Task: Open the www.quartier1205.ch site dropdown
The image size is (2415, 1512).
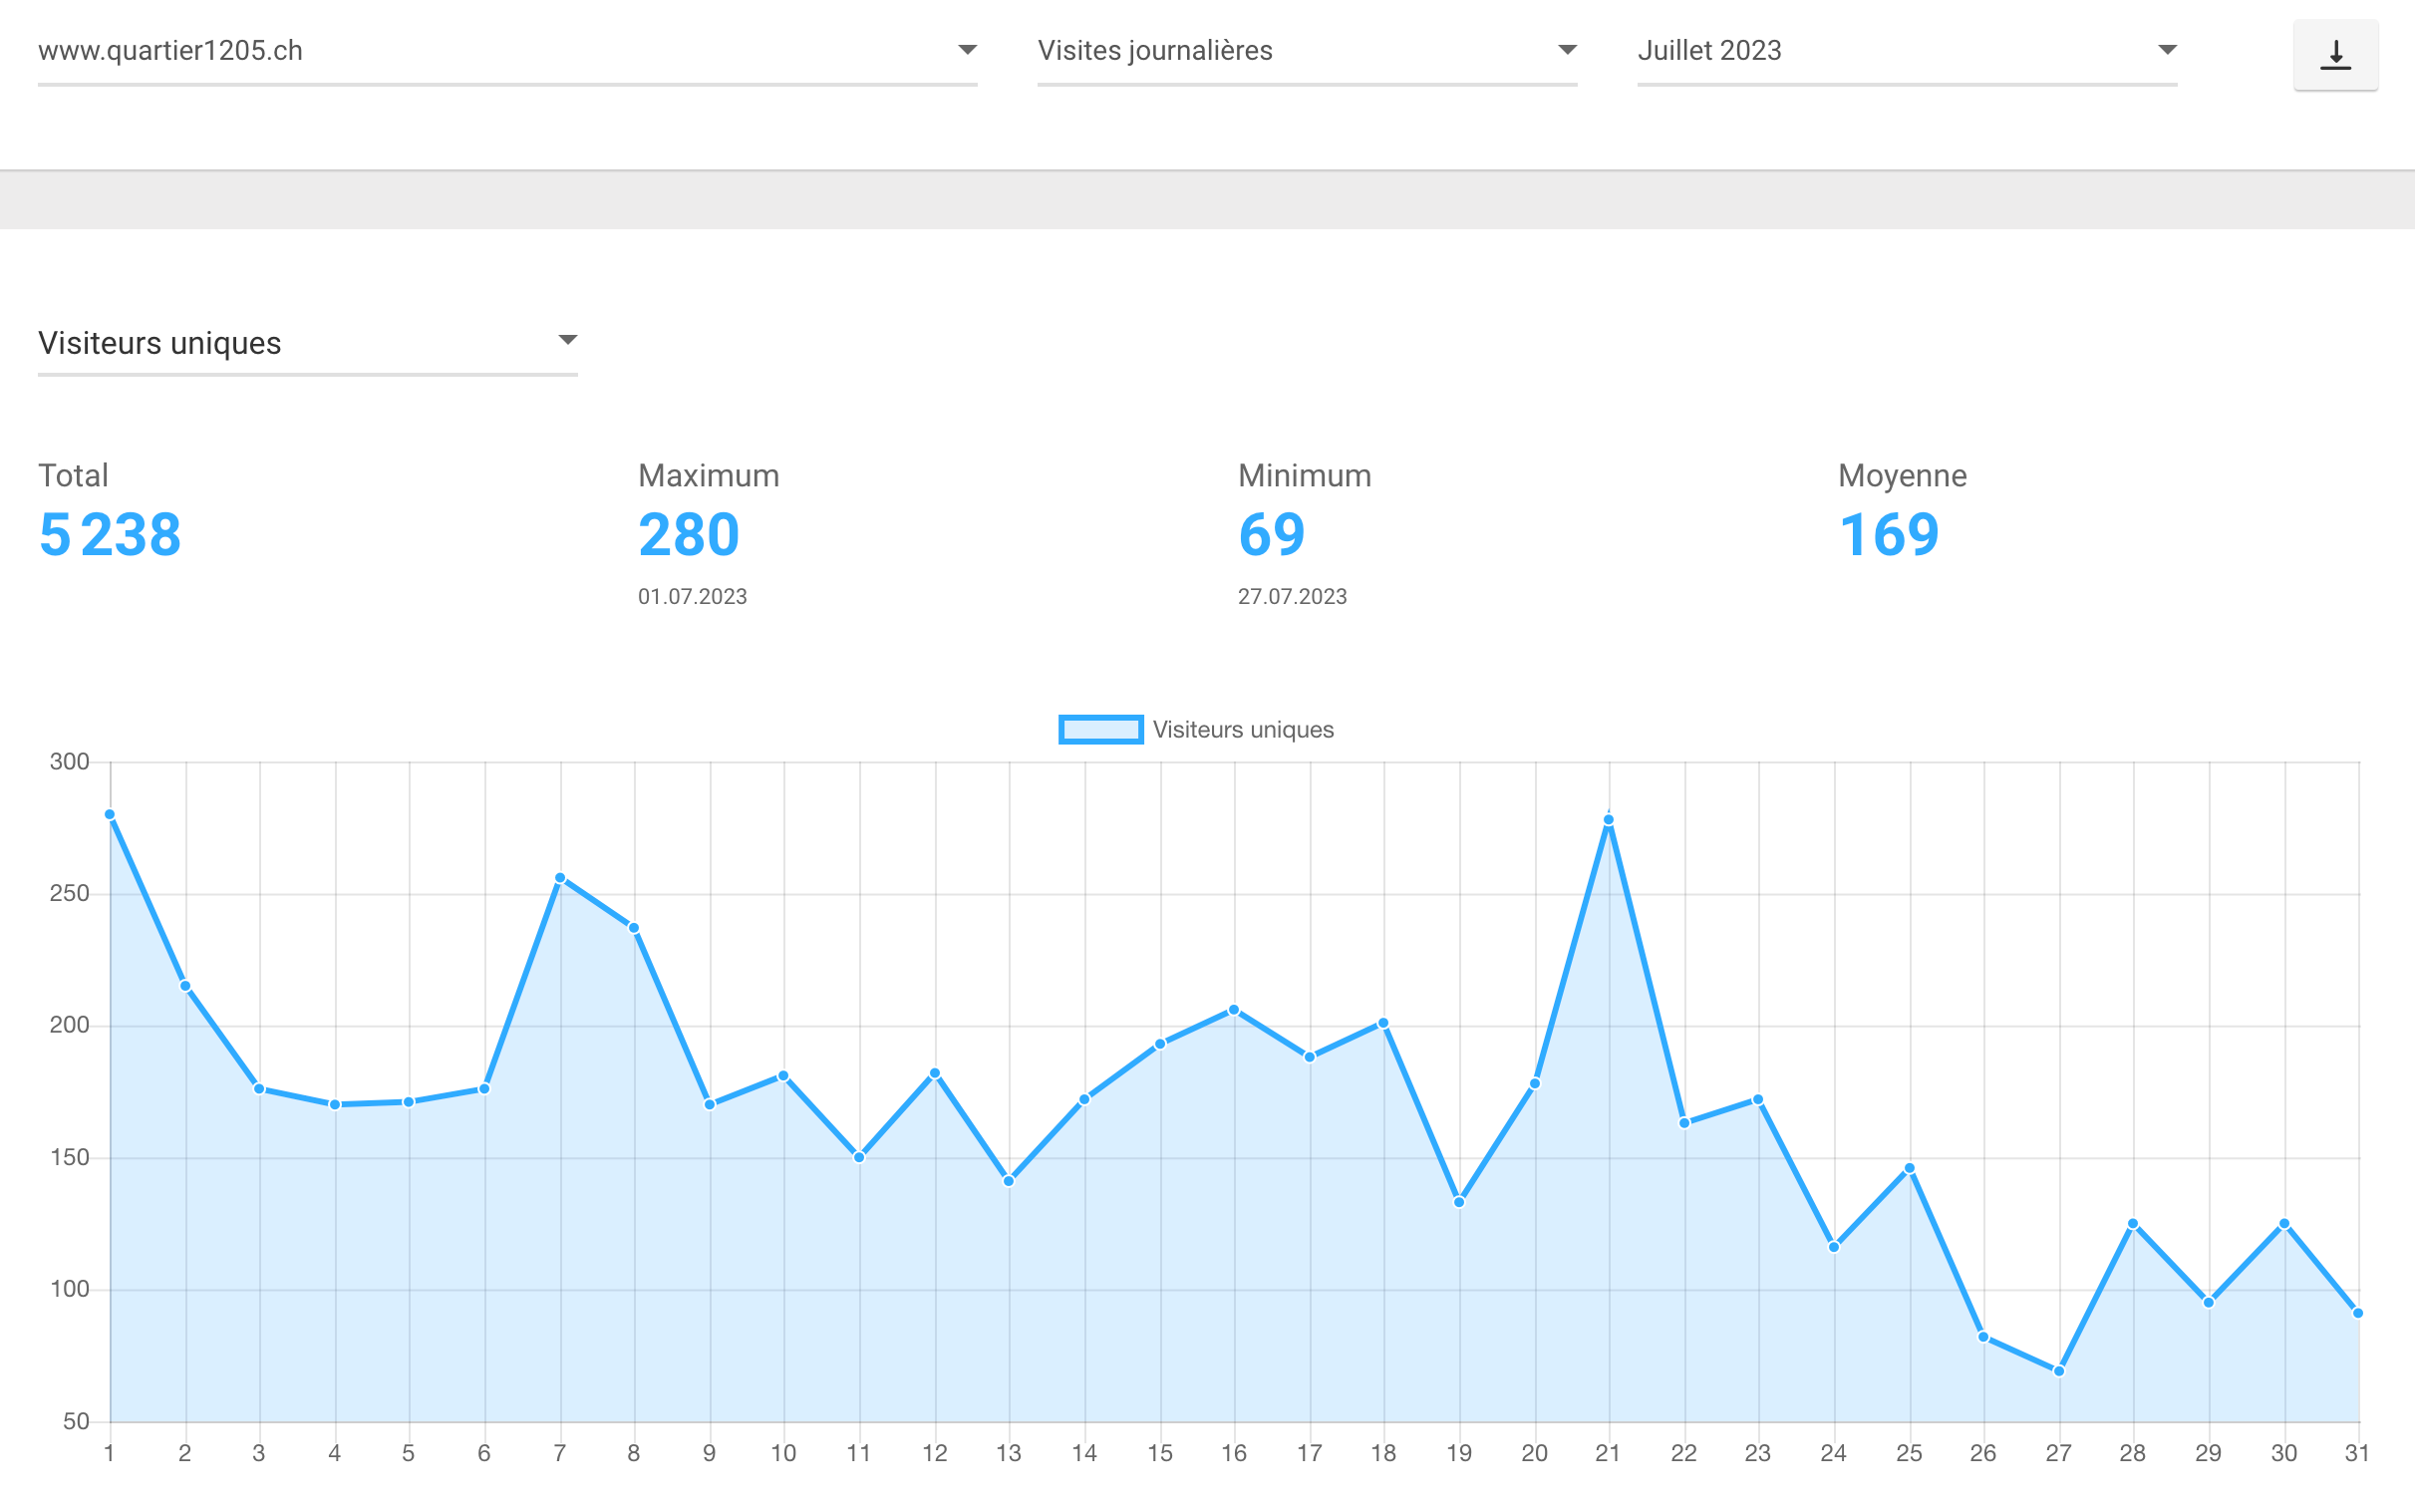Action: (507, 51)
